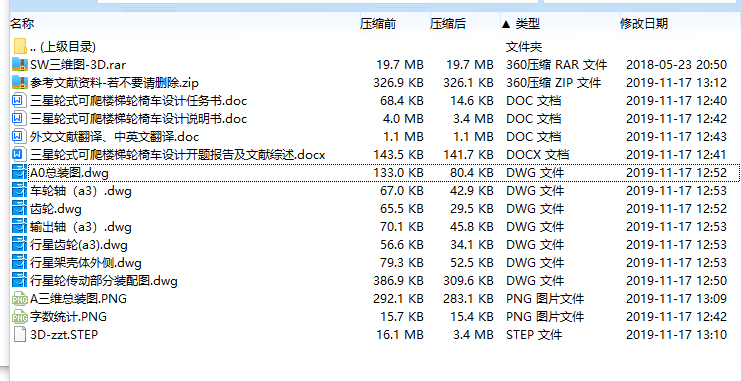Select the SW三维图-3D.rar archive icon

pyautogui.click(x=20, y=64)
